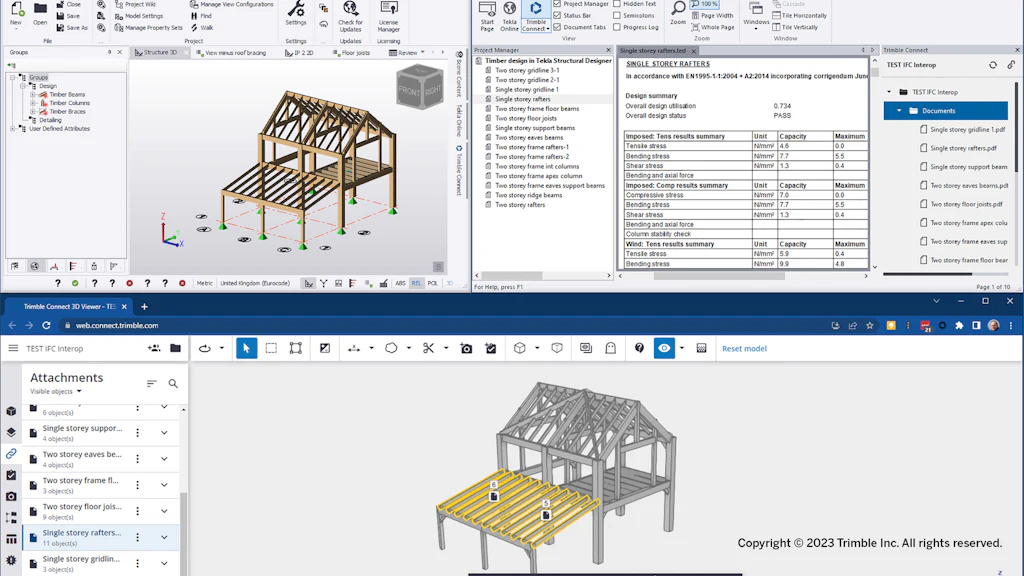The image size is (1024, 576).
Task: Take a snapshot with the camera icon
Action: 467,348
